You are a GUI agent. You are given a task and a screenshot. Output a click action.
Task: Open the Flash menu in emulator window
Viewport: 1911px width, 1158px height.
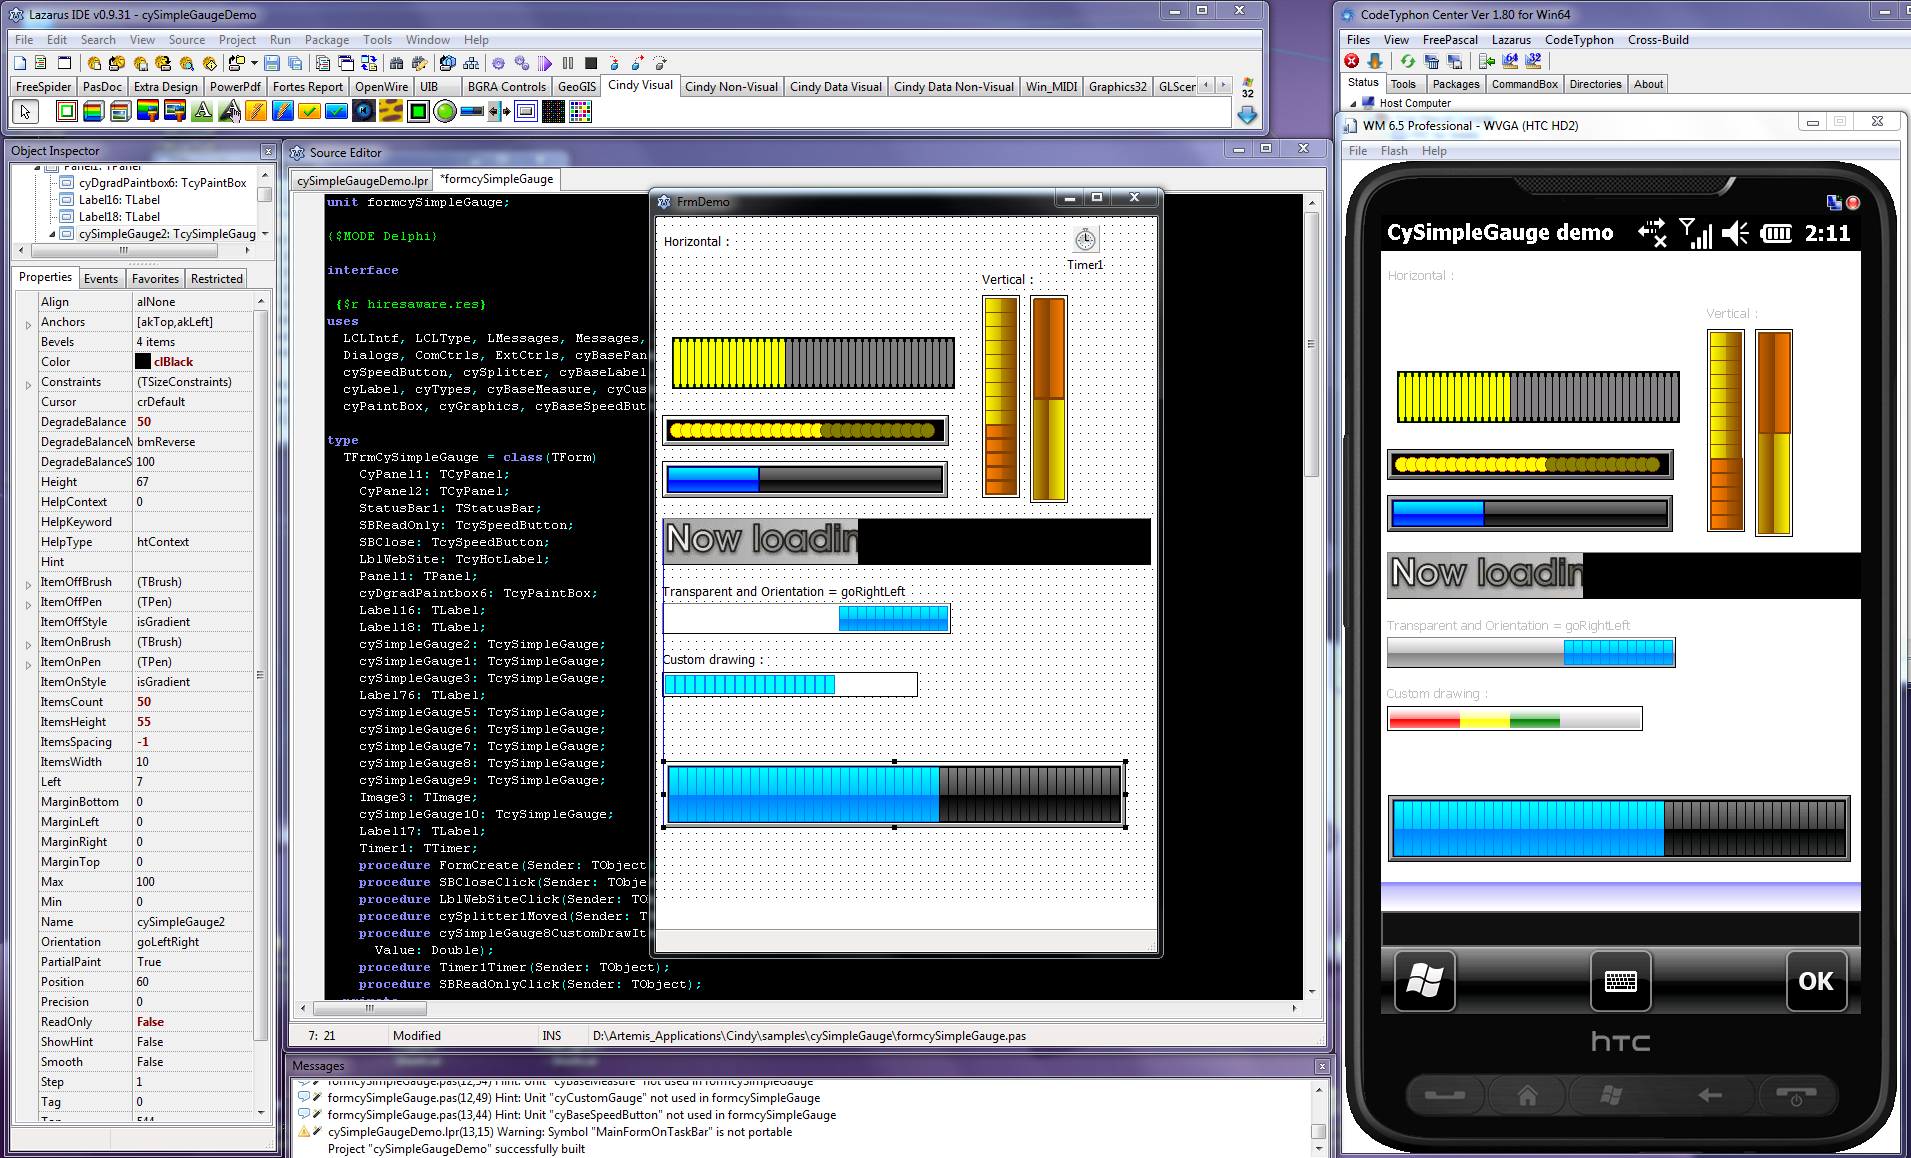(1394, 151)
